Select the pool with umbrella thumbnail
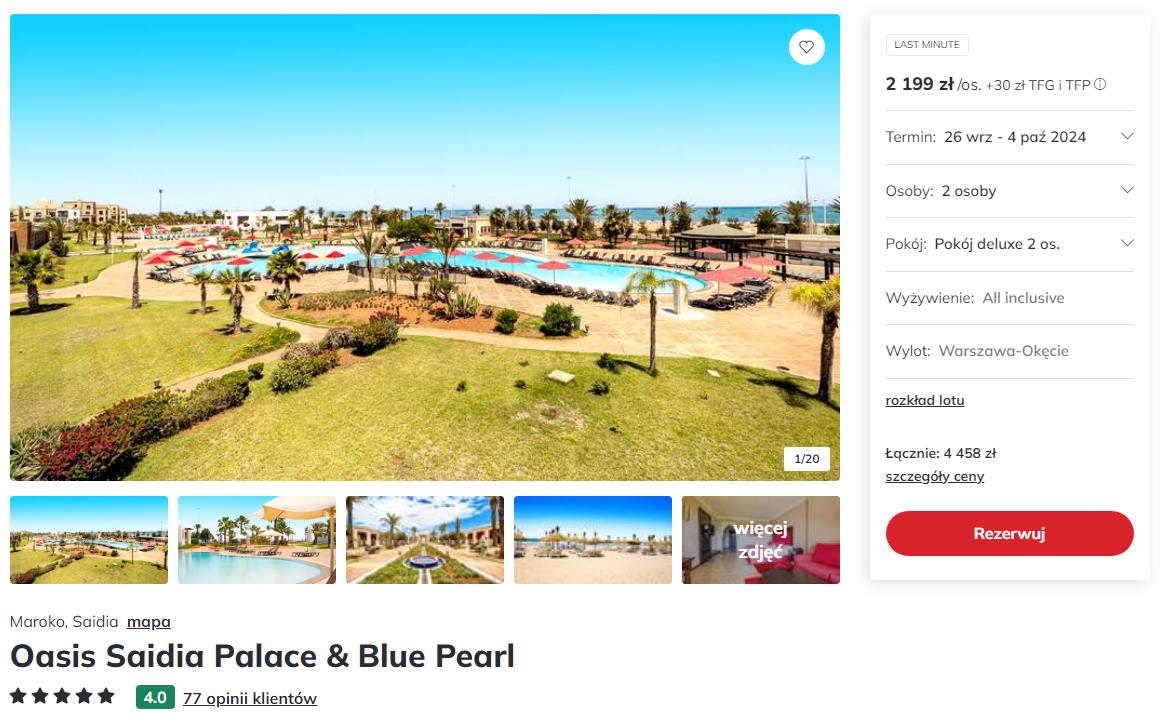Image resolution: width=1167 pixels, height=726 pixels. 257,540
